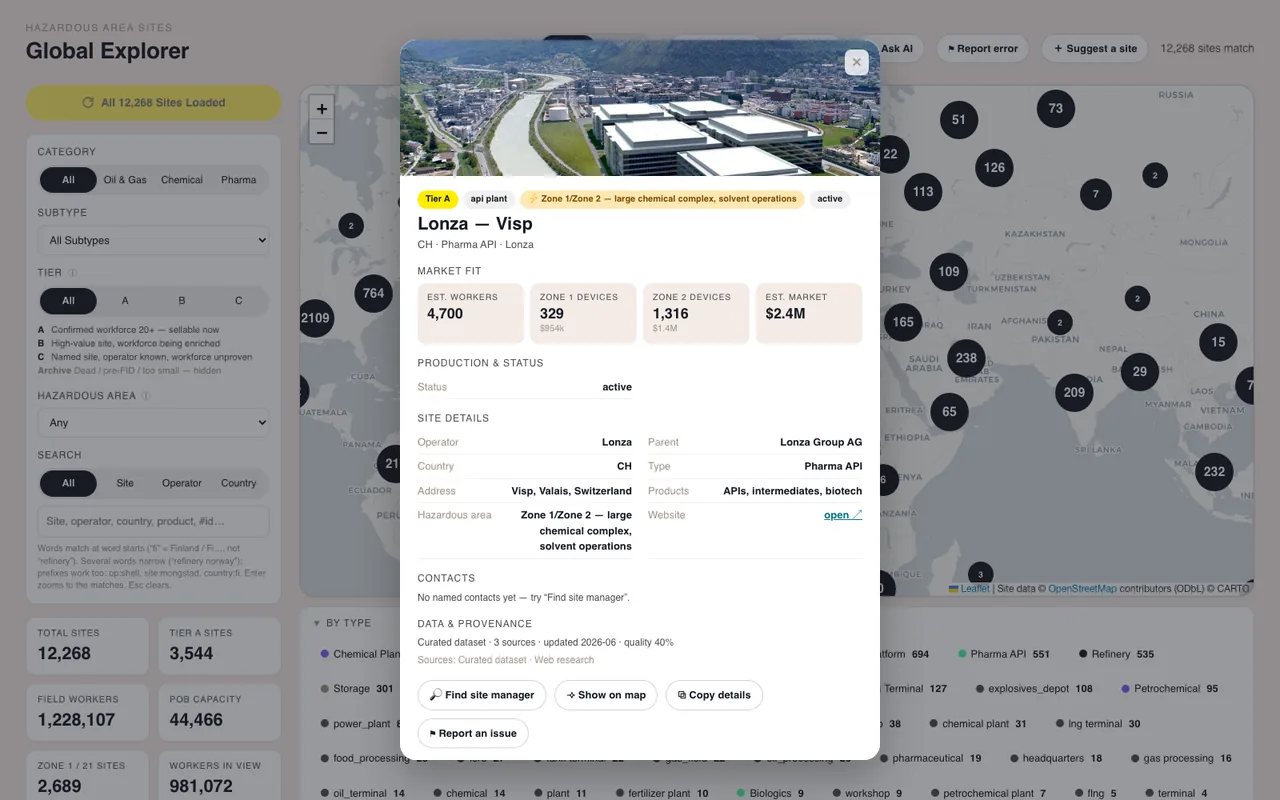Select Country search scope
Viewport: 1280px width, 800px height.
coord(239,483)
